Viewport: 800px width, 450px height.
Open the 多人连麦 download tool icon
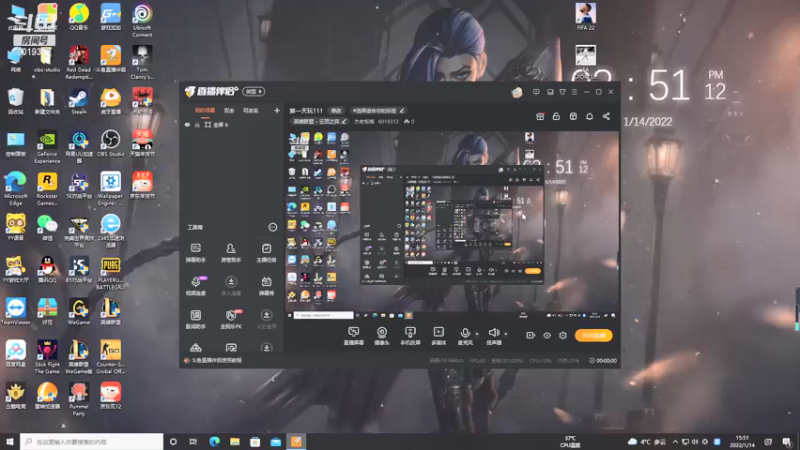[231, 286]
